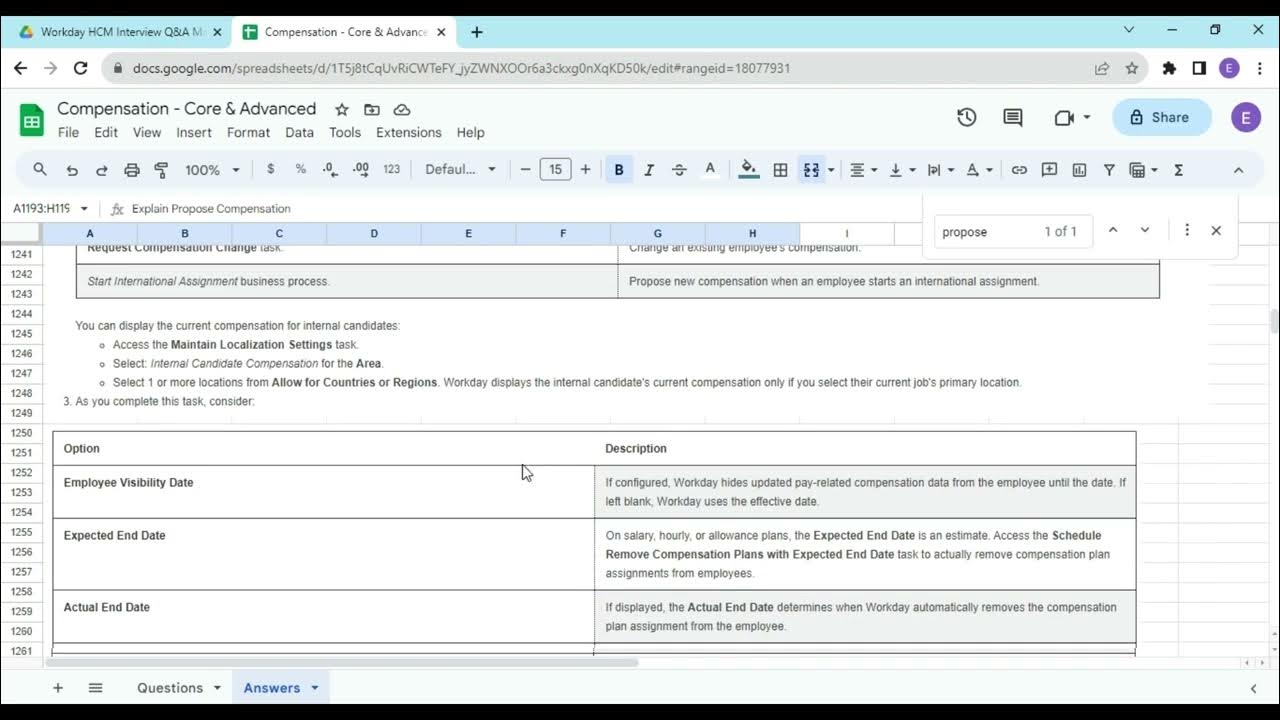Open comment history icon

coord(1013,117)
